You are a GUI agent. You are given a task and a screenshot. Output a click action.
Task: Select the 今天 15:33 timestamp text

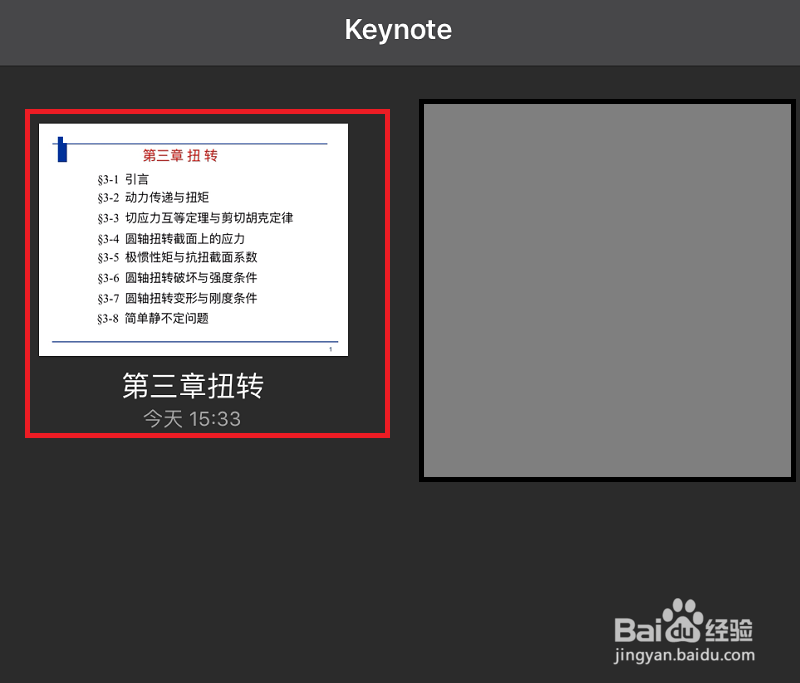tap(193, 418)
